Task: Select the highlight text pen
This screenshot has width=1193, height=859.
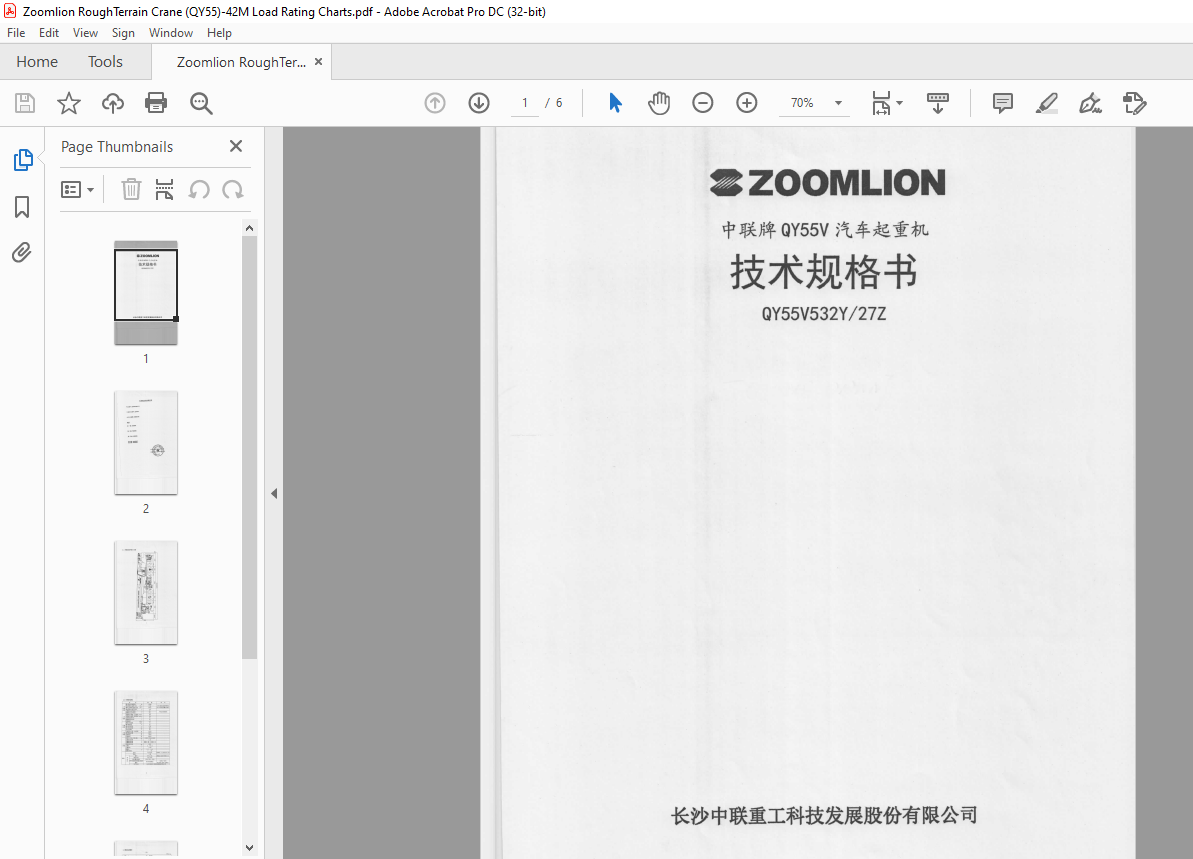Action: (x=1047, y=103)
